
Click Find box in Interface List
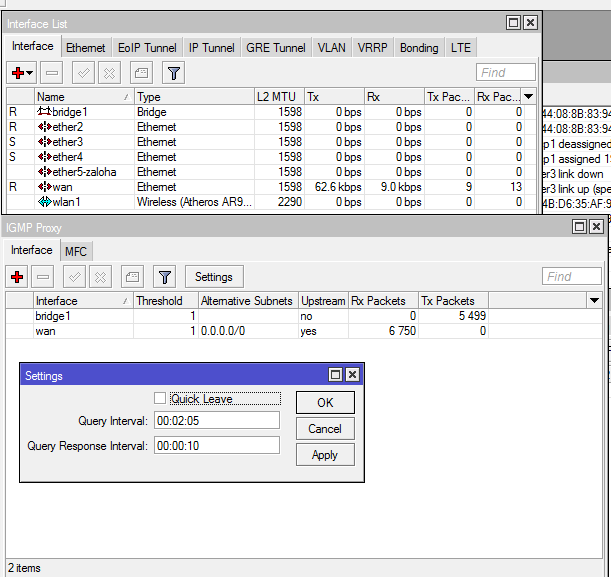click(x=505, y=72)
